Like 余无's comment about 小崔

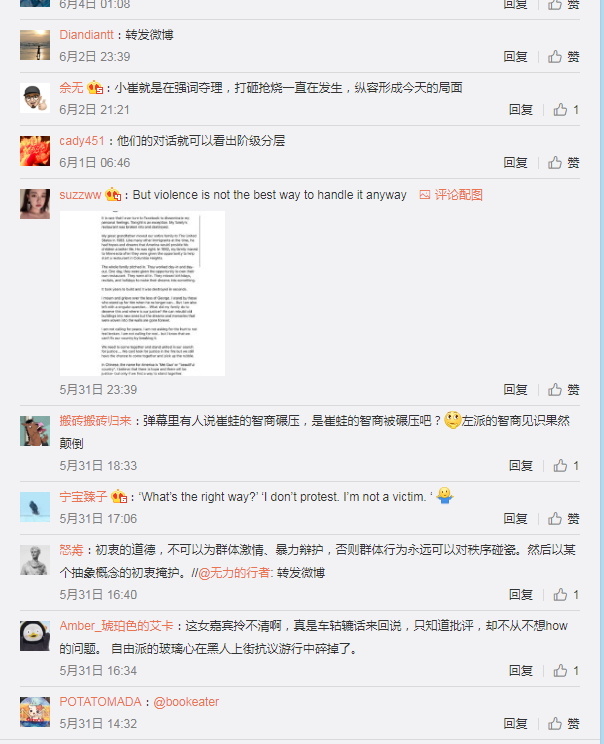566,110
